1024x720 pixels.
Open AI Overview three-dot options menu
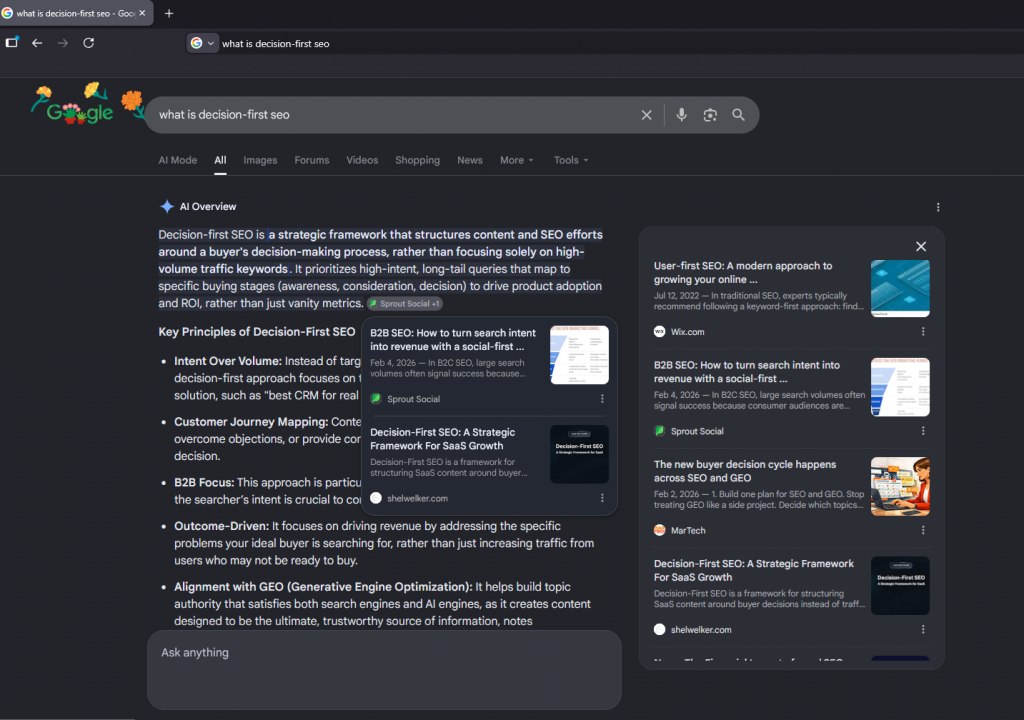click(938, 207)
